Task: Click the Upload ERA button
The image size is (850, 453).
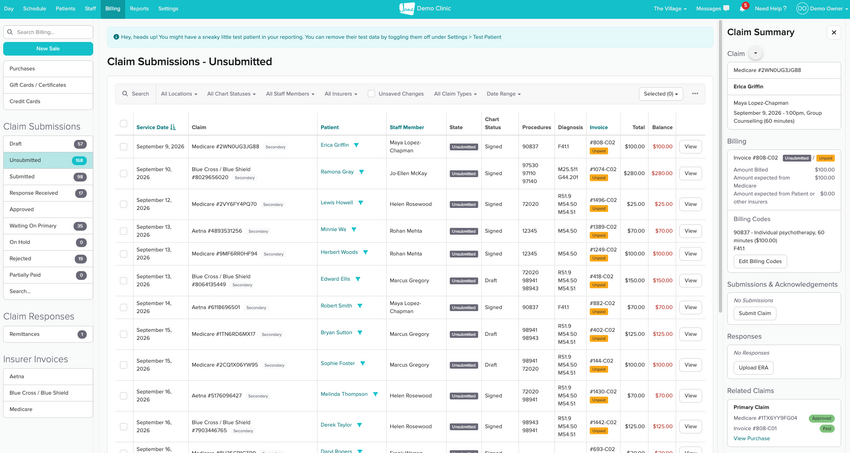Action: click(x=753, y=367)
